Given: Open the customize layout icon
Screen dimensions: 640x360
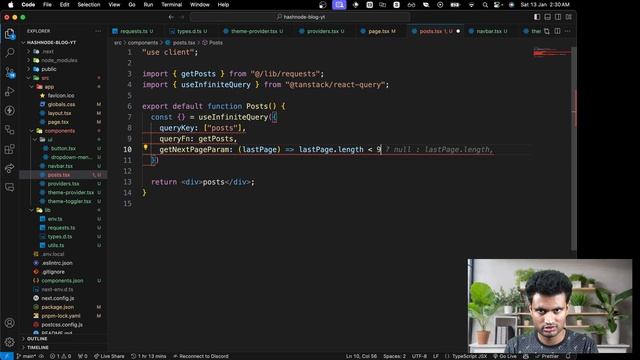Looking at the screenshot, I should coord(569,17).
